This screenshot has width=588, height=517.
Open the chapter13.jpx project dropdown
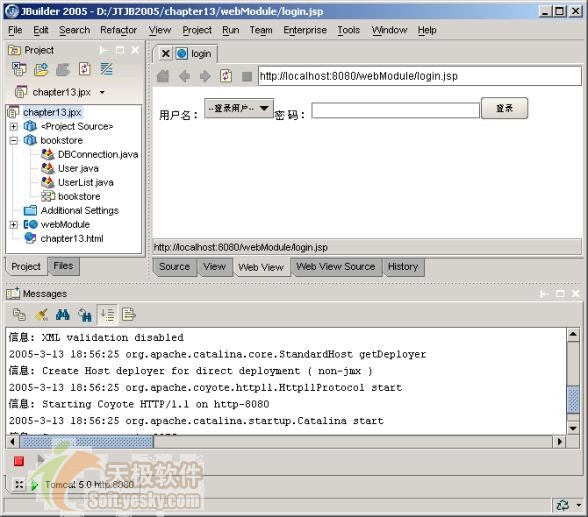(x=102, y=92)
